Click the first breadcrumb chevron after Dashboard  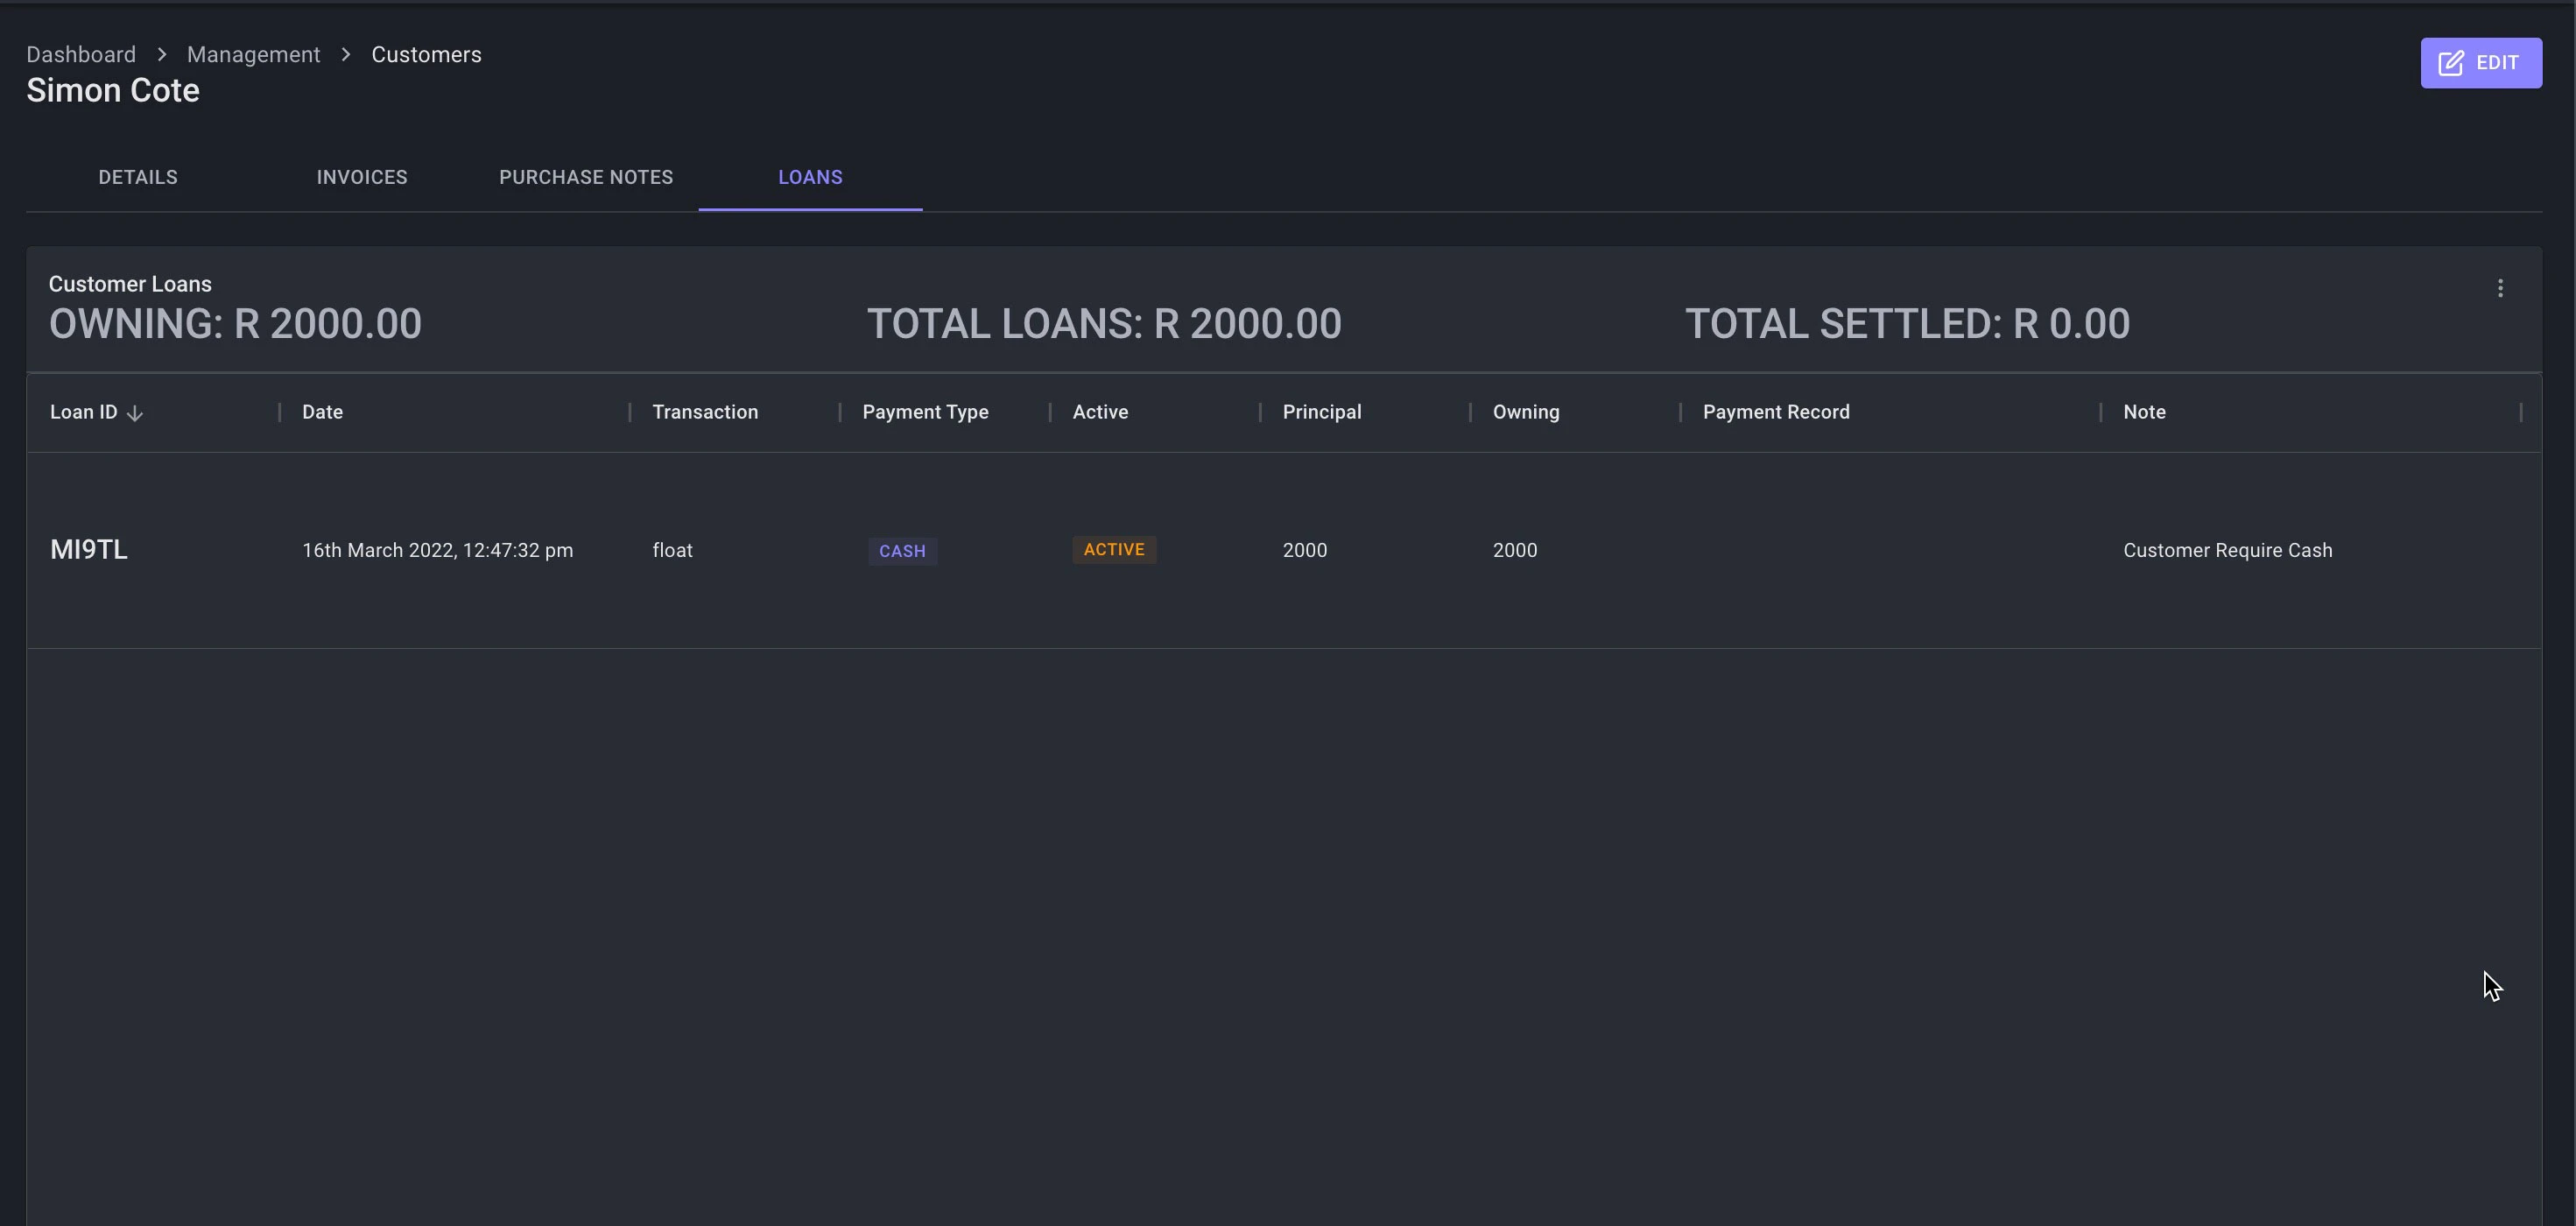click(161, 54)
